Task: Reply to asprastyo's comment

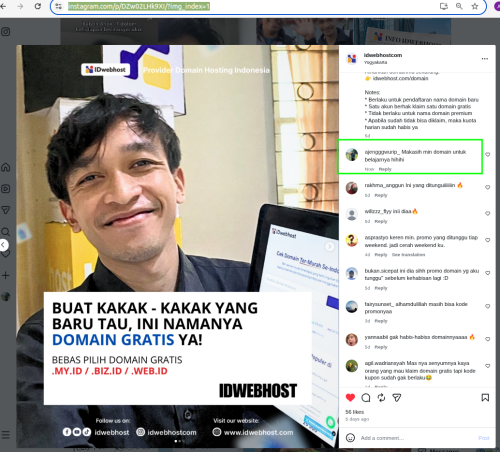Action: tap(381, 255)
